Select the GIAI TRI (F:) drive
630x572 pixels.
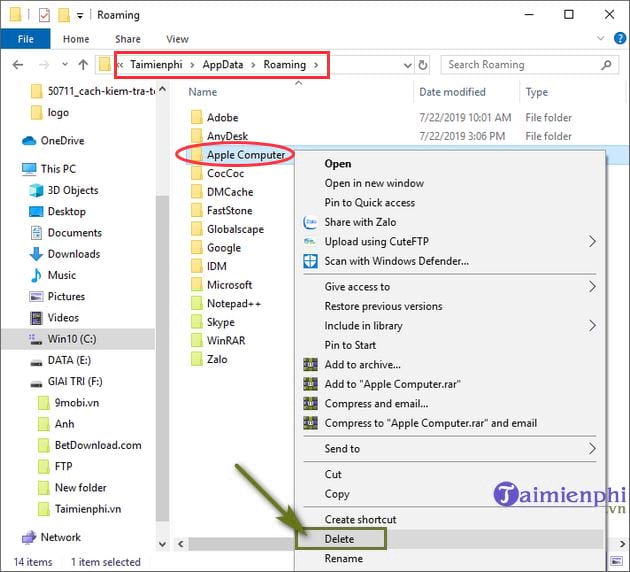66,382
